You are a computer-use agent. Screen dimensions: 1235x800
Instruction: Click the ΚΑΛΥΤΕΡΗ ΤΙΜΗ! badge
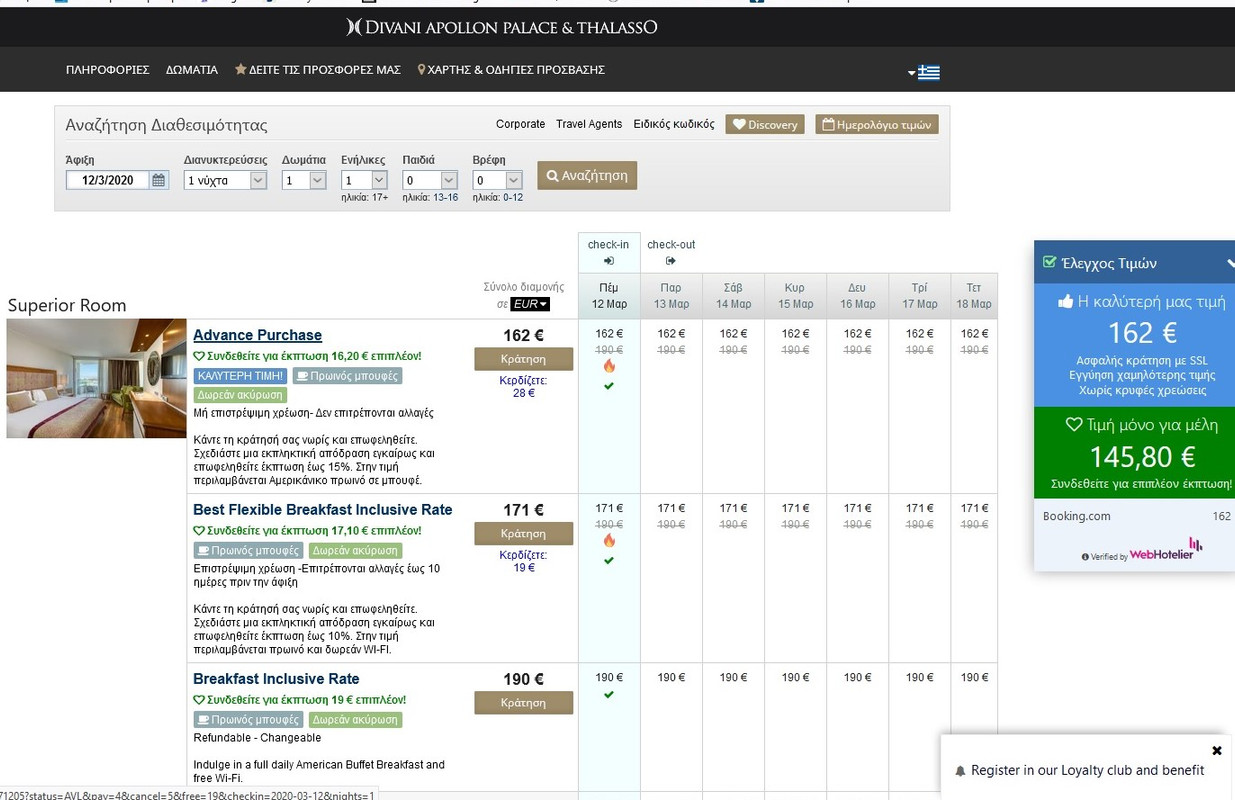[x=240, y=376]
